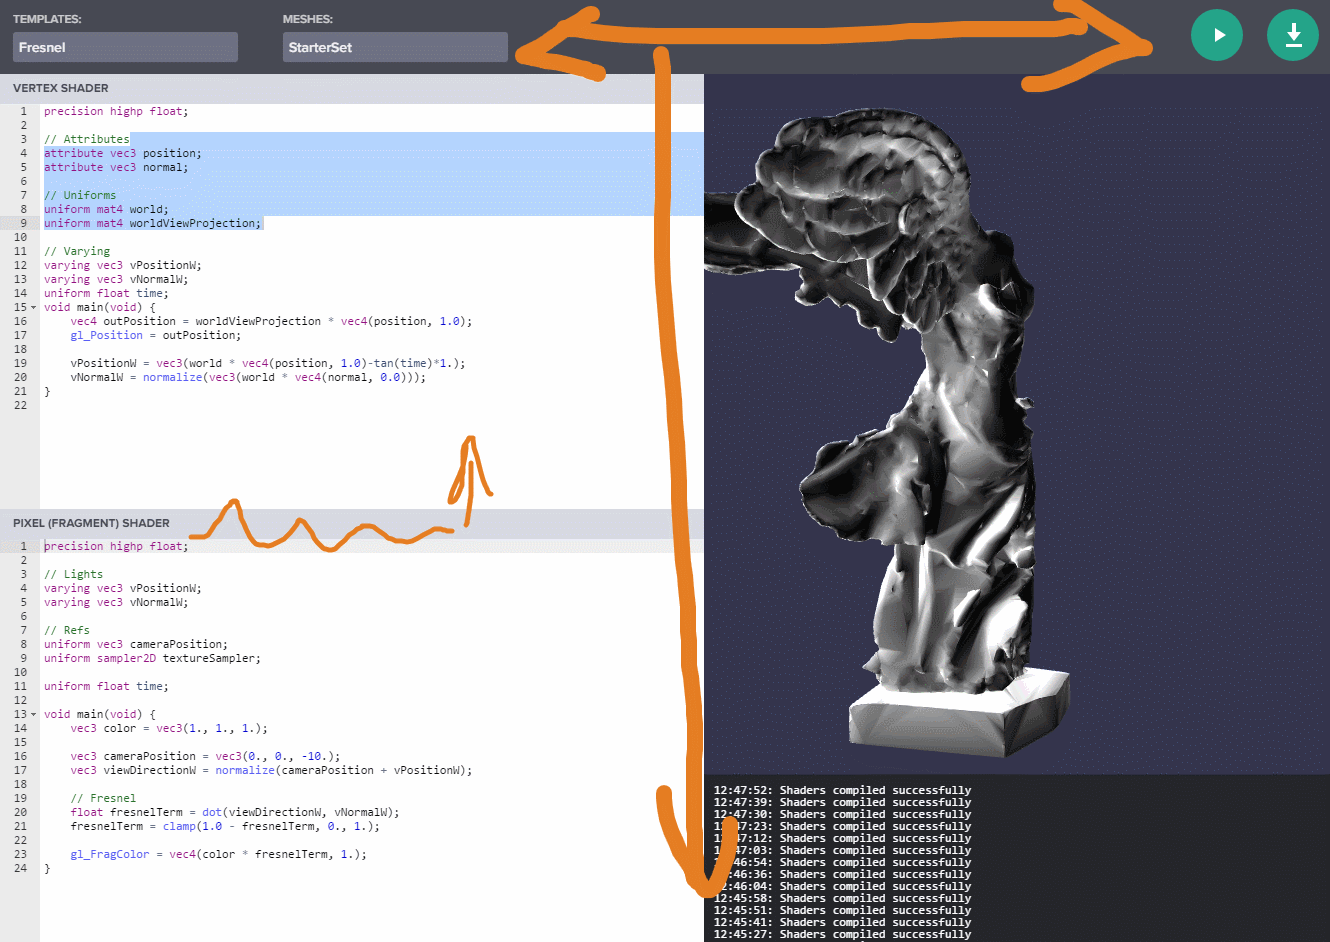This screenshot has width=1330, height=942.
Task: Click the vNormalW normalize line in vertex shader
Action: tap(248, 377)
